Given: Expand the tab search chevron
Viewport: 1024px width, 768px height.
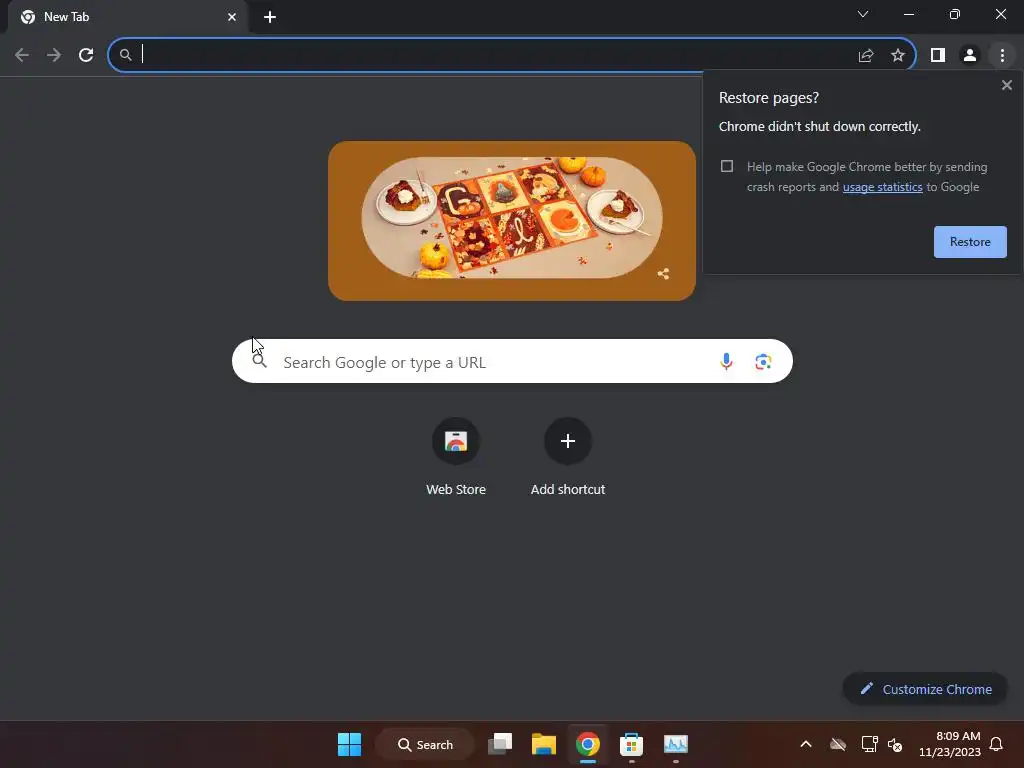Looking at the screenshot, I should [x=863, y=14].
